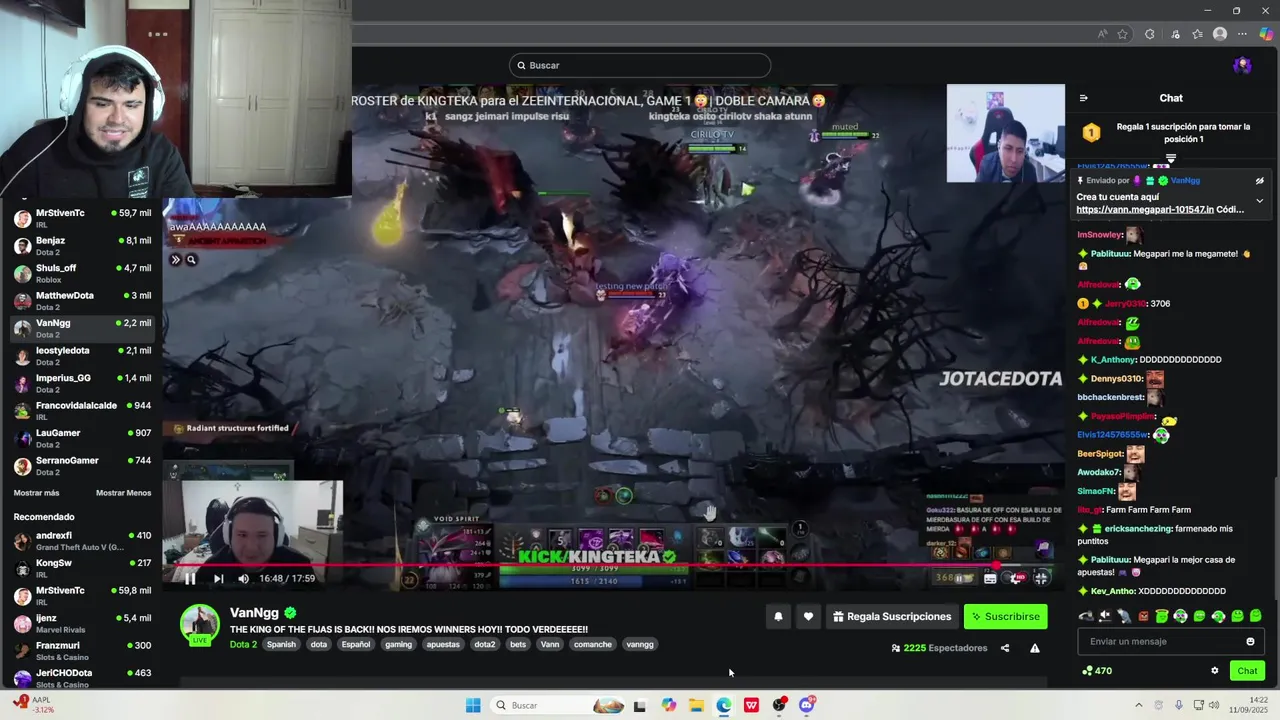Hide the pinned chat message

[x=1259, y=181]
